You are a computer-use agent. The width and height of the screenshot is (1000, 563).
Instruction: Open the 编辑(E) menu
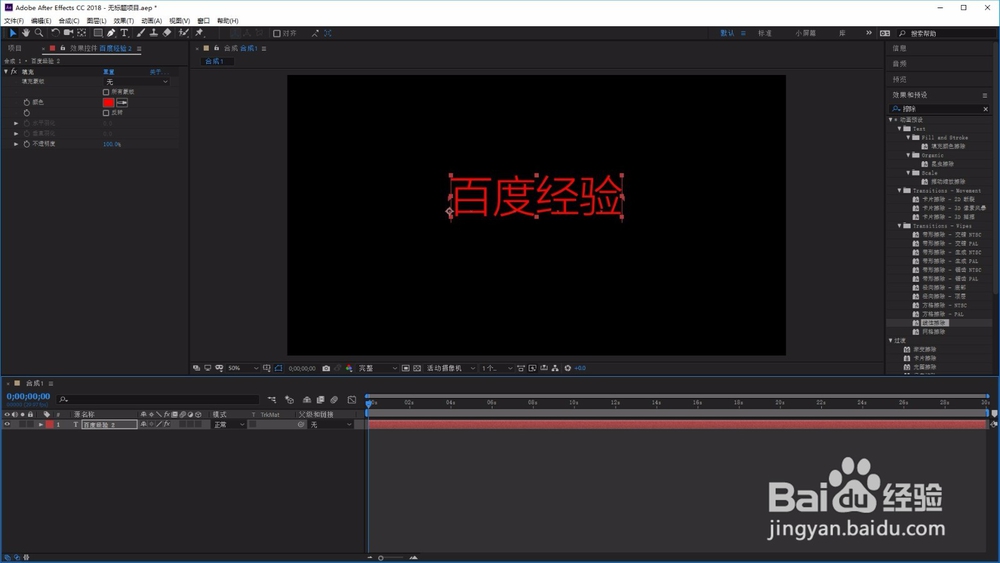click(41, 21)
